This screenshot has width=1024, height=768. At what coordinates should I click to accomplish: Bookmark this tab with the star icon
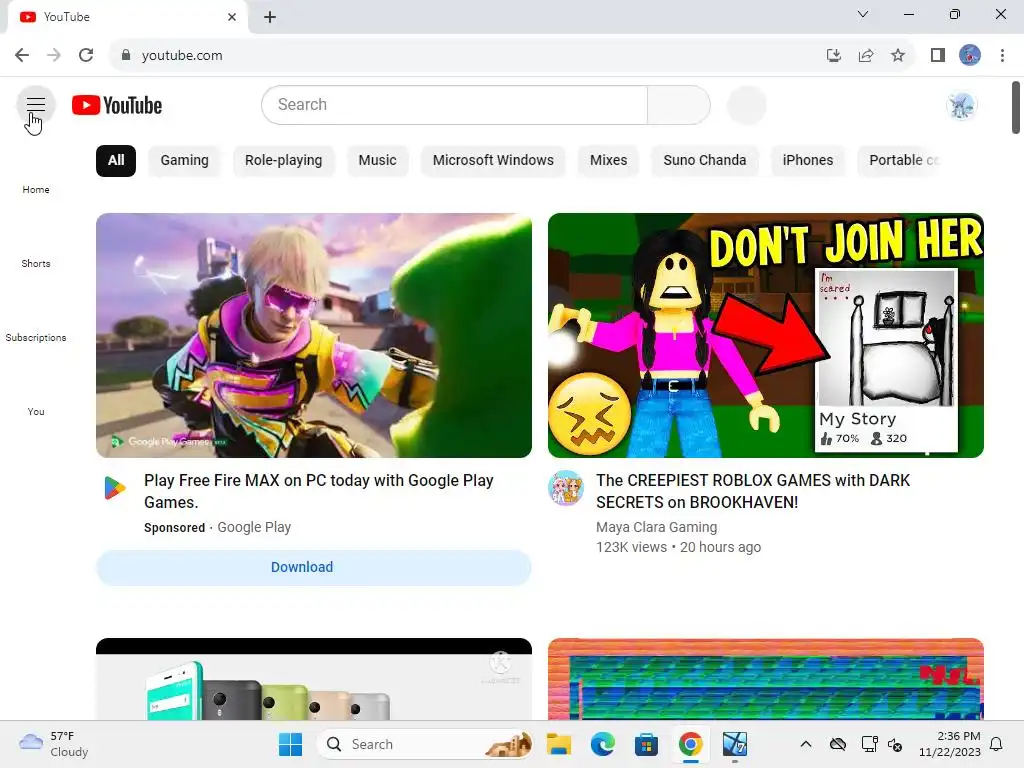click(898, 56)
